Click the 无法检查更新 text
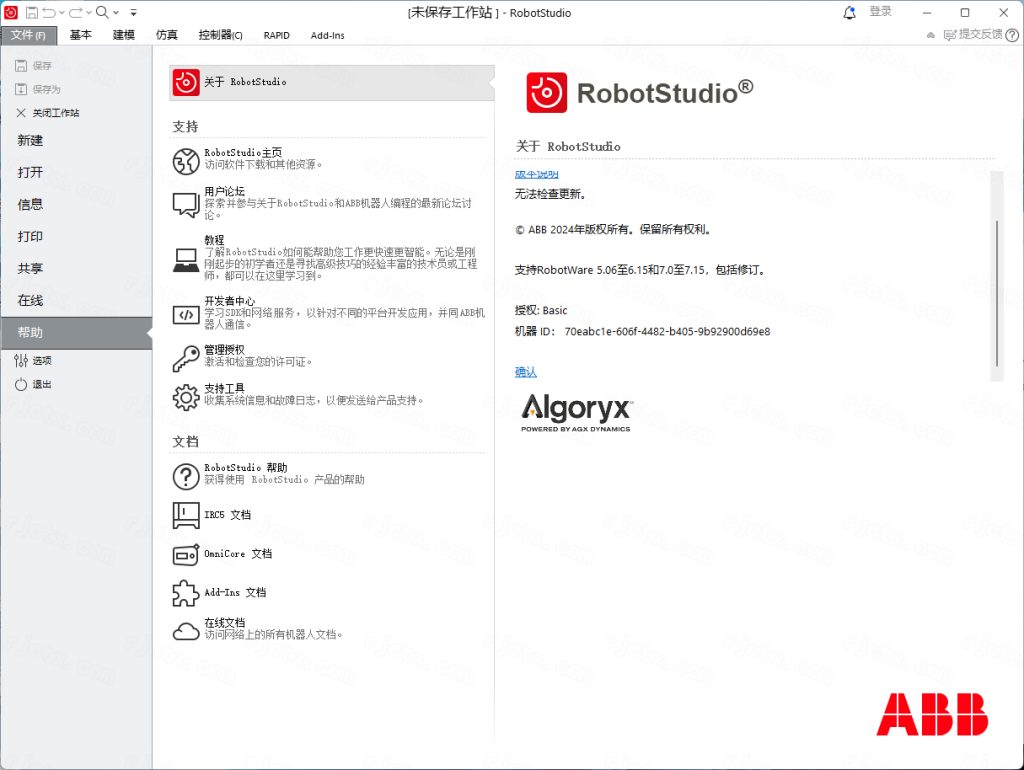Screen dimensions: 1024x770 pos(551,194)
